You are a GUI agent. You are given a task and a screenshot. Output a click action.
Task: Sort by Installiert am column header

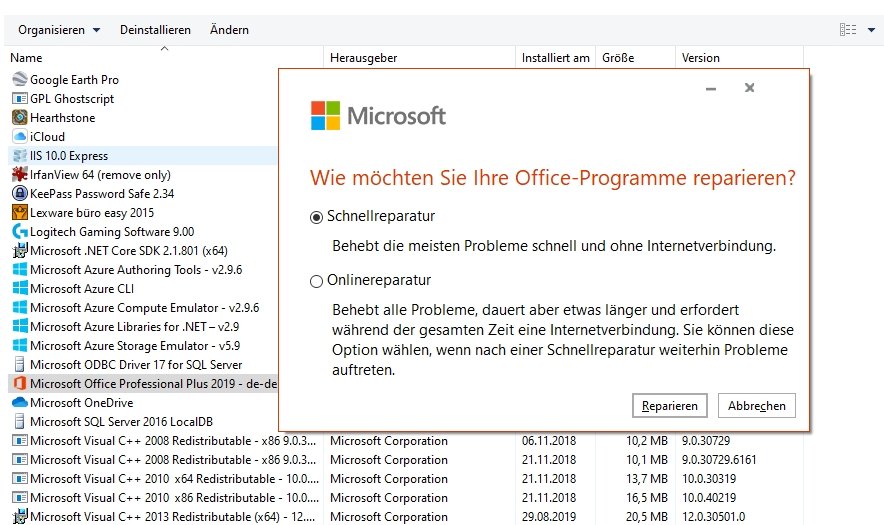point(555,58)
